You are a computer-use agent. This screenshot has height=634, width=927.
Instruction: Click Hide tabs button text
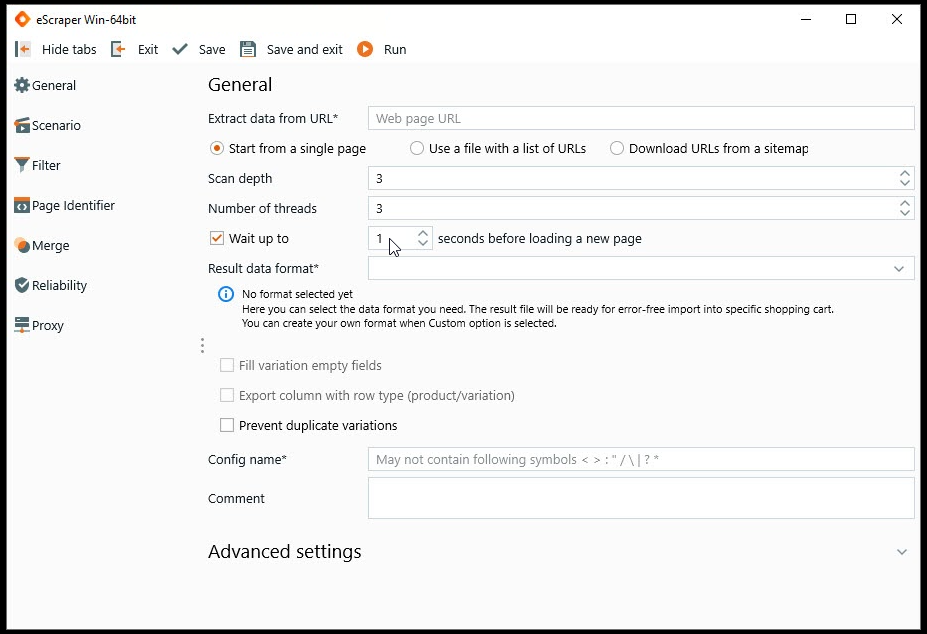(x=69, y=50)
